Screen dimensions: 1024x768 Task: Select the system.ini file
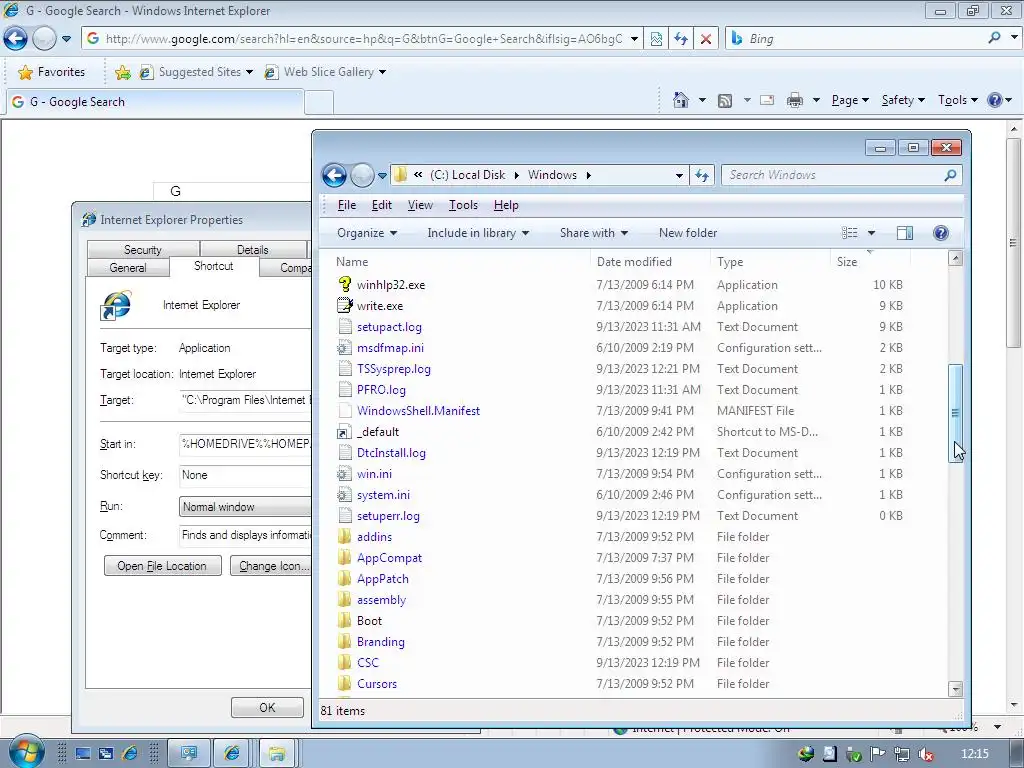[x=383, y=495]
